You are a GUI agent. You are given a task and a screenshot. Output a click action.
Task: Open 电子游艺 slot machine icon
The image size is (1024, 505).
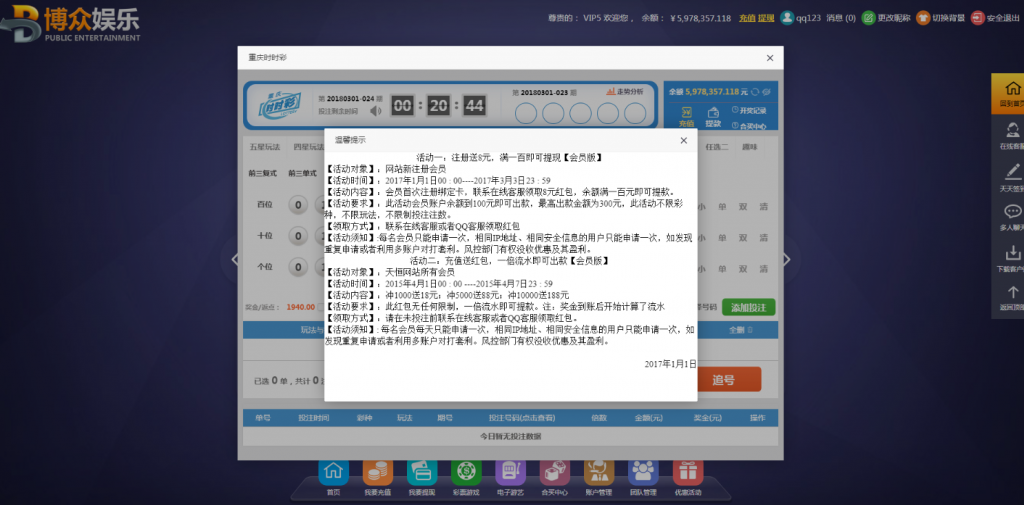coord(510,473)
